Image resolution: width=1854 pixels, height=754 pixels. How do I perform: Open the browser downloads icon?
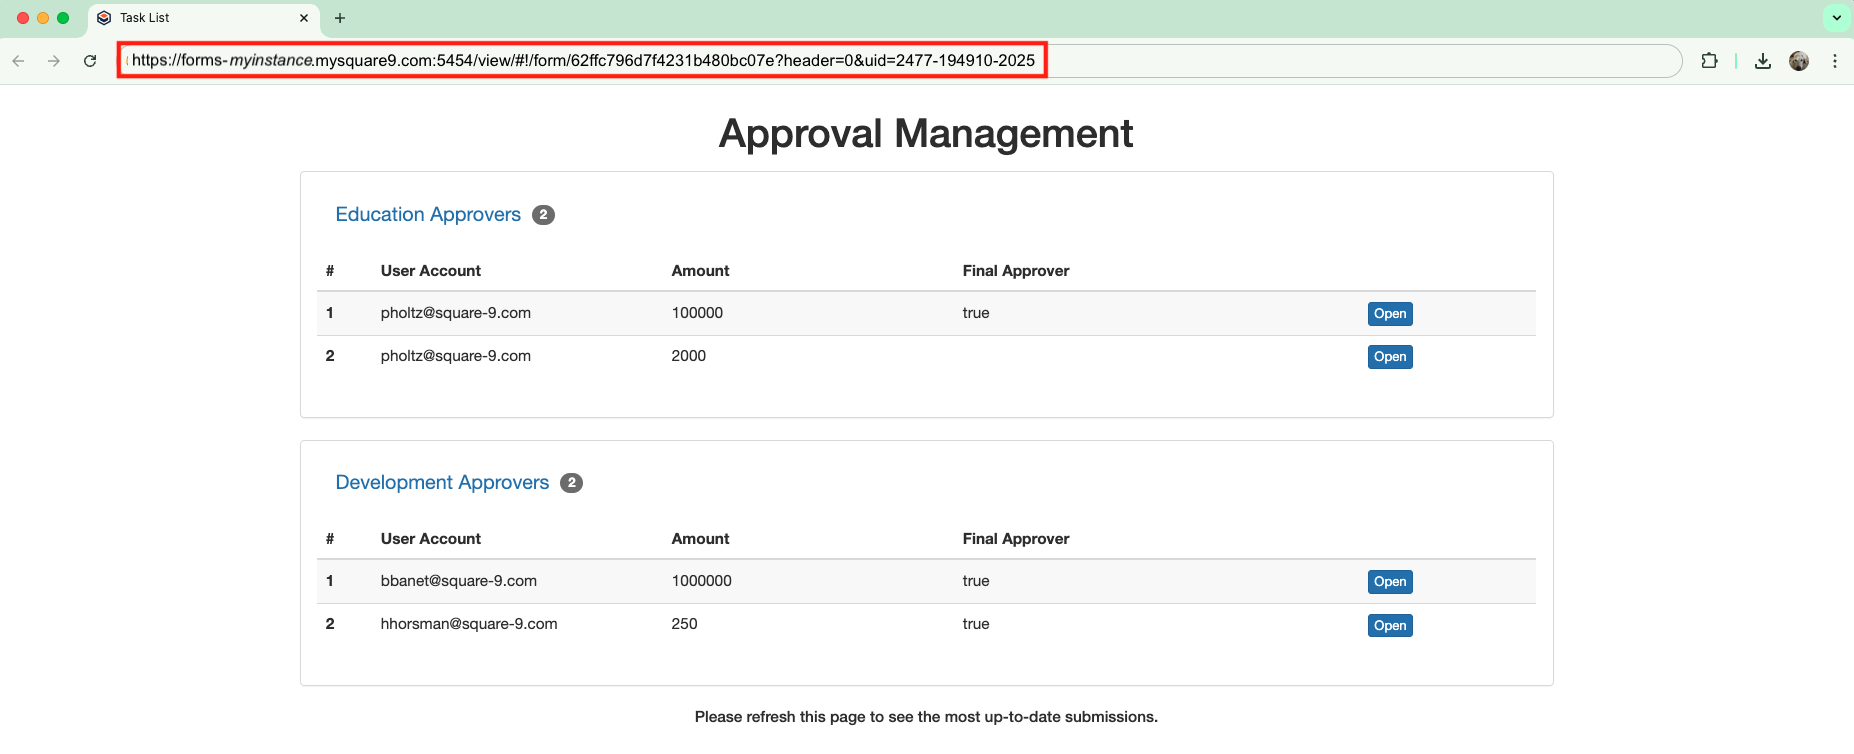(1763, 61)
